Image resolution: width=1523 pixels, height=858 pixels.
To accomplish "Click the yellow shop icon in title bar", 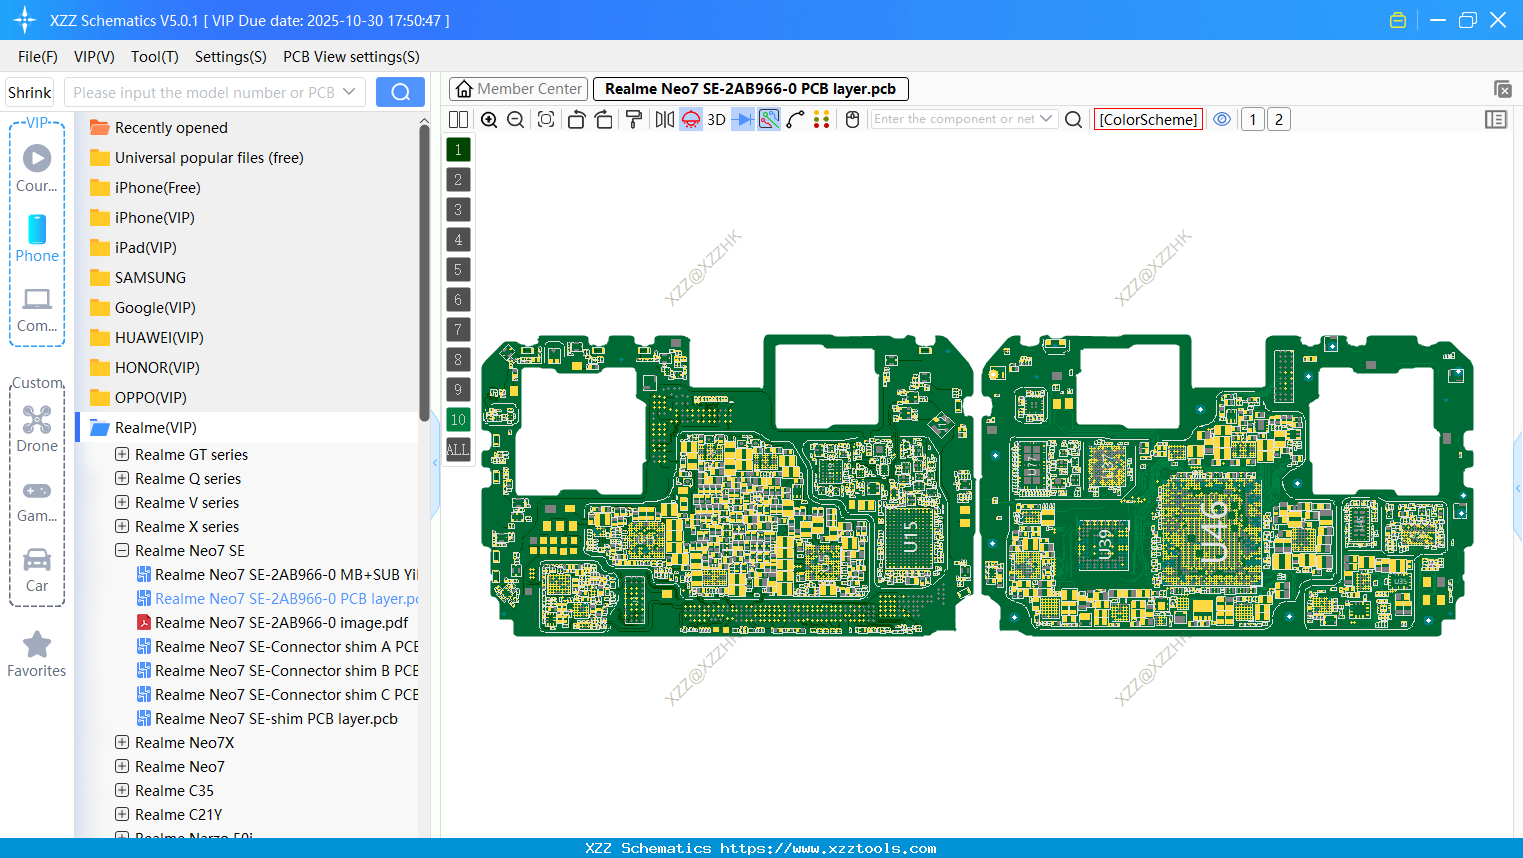I will coord(1398,20).
